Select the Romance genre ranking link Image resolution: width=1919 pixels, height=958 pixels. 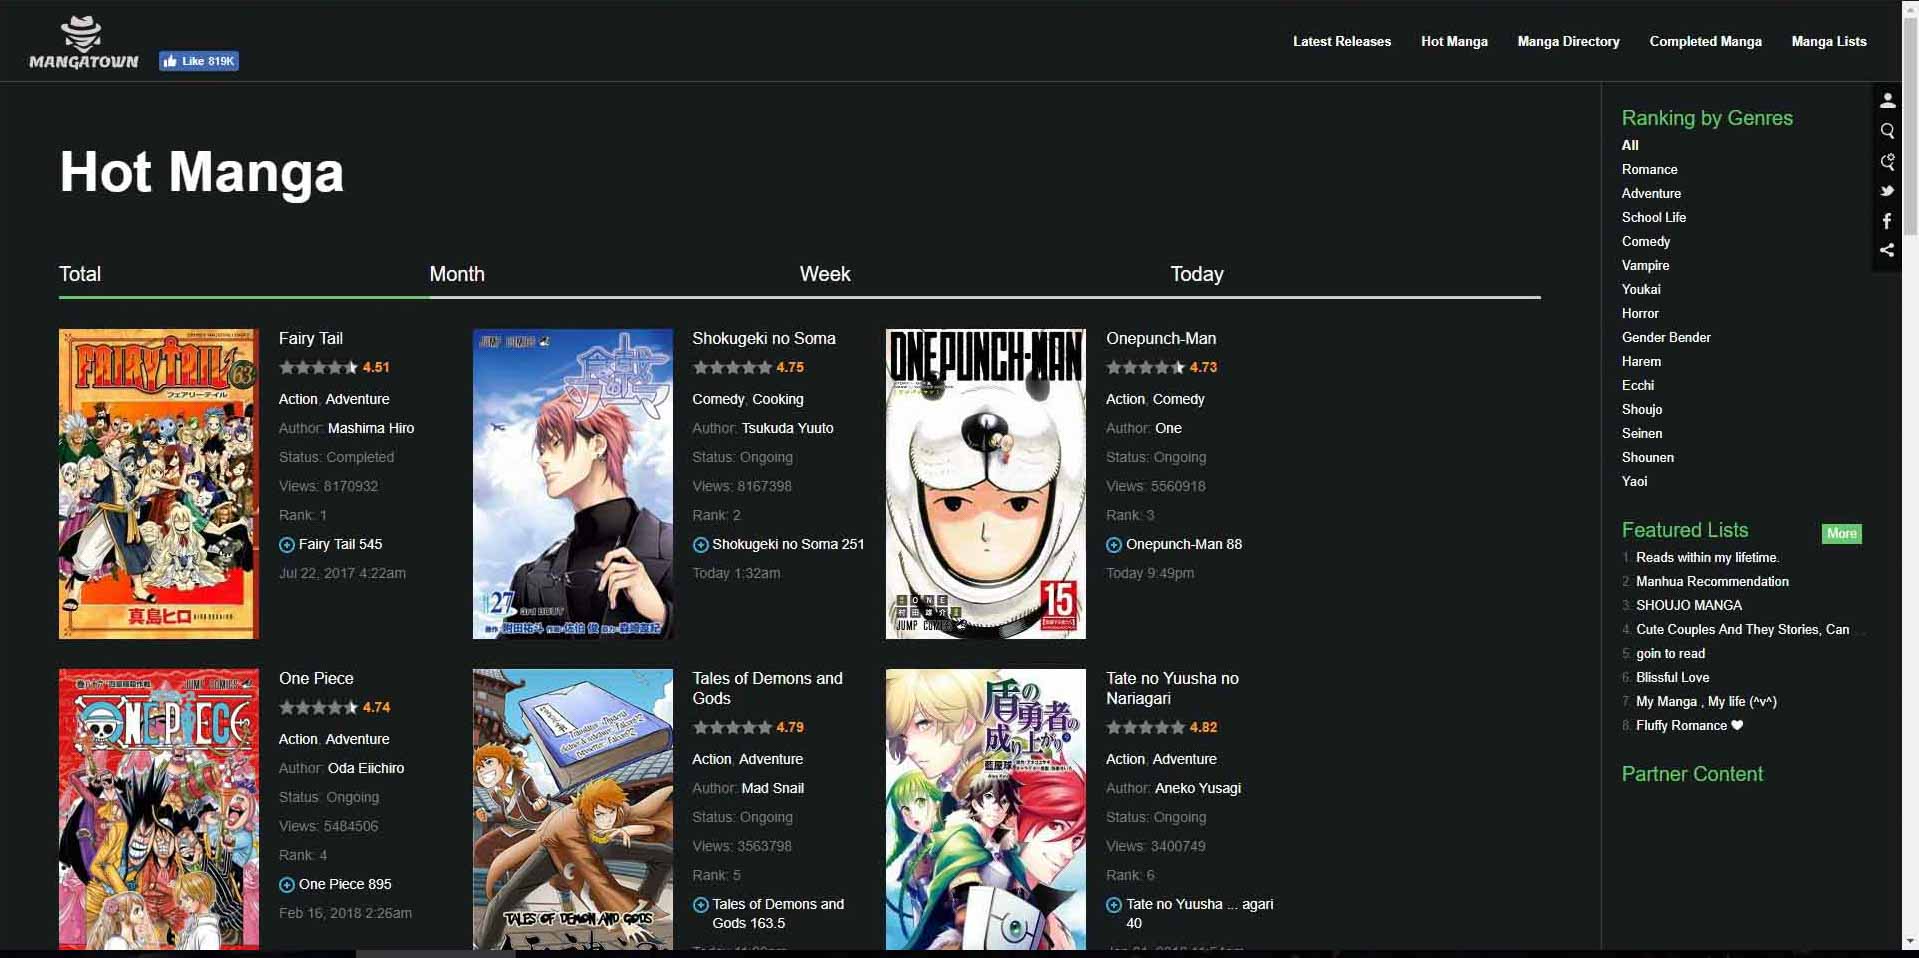[x=1648, y=169]
